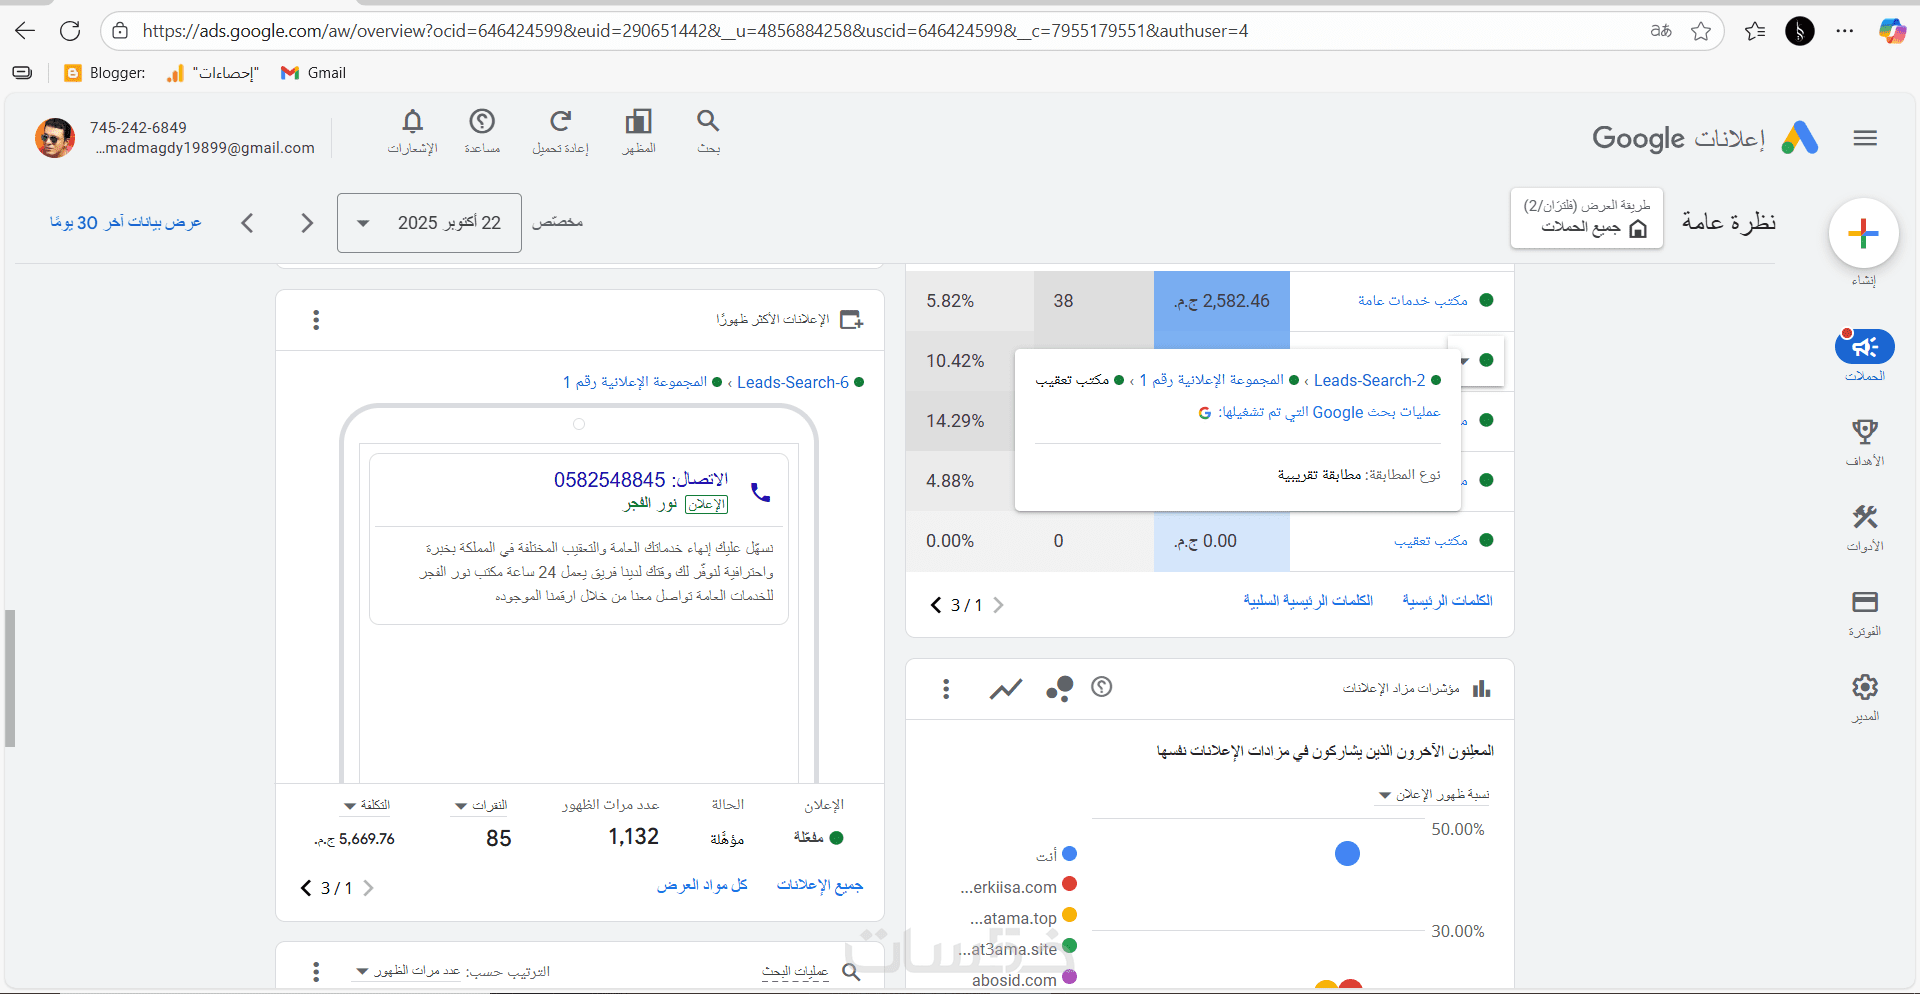Click the جميع الإعلانات link

[820, 885]
